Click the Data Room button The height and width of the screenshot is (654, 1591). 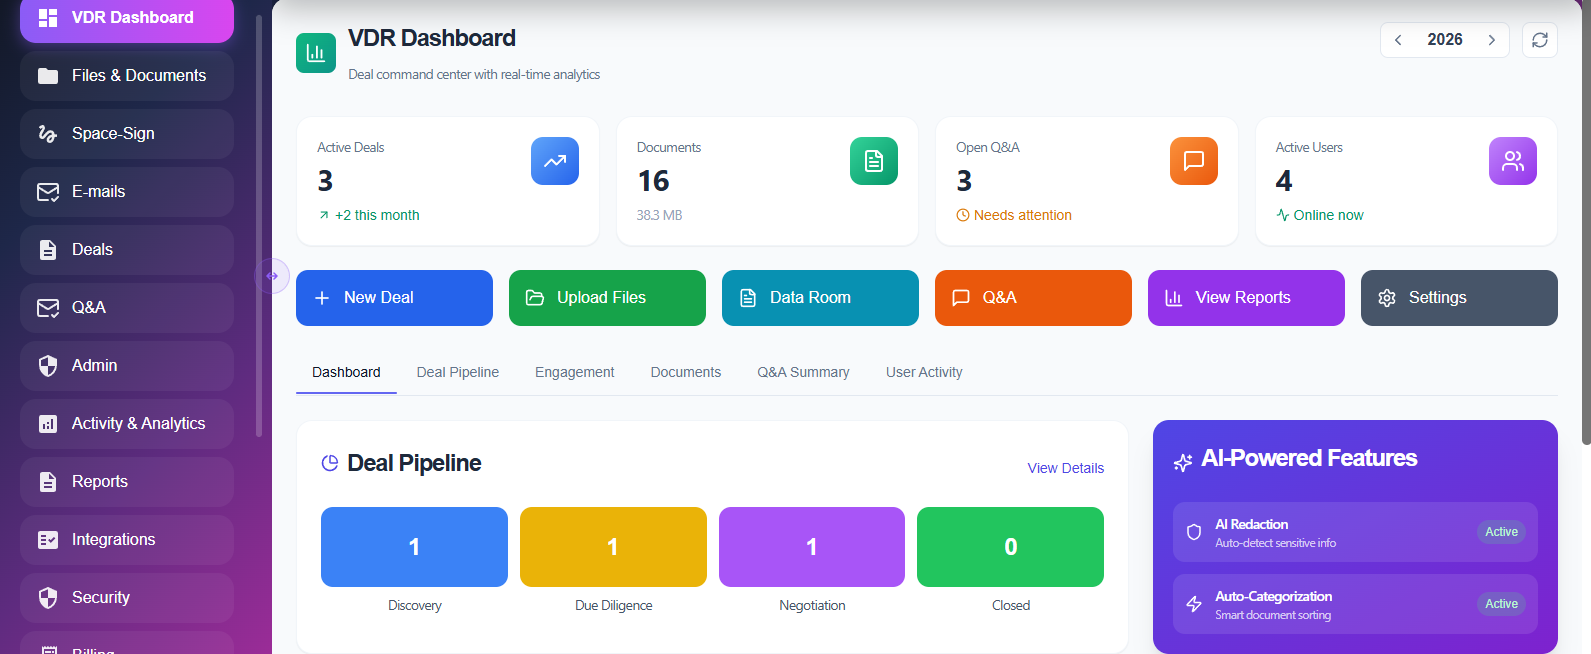click(x=820, y=298)
